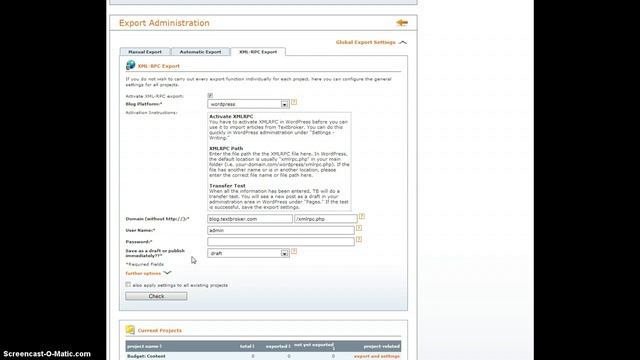Open the Blog Platform wordpress dropdown
Viewport: 640px width, 360px height.
coord(248,104)
